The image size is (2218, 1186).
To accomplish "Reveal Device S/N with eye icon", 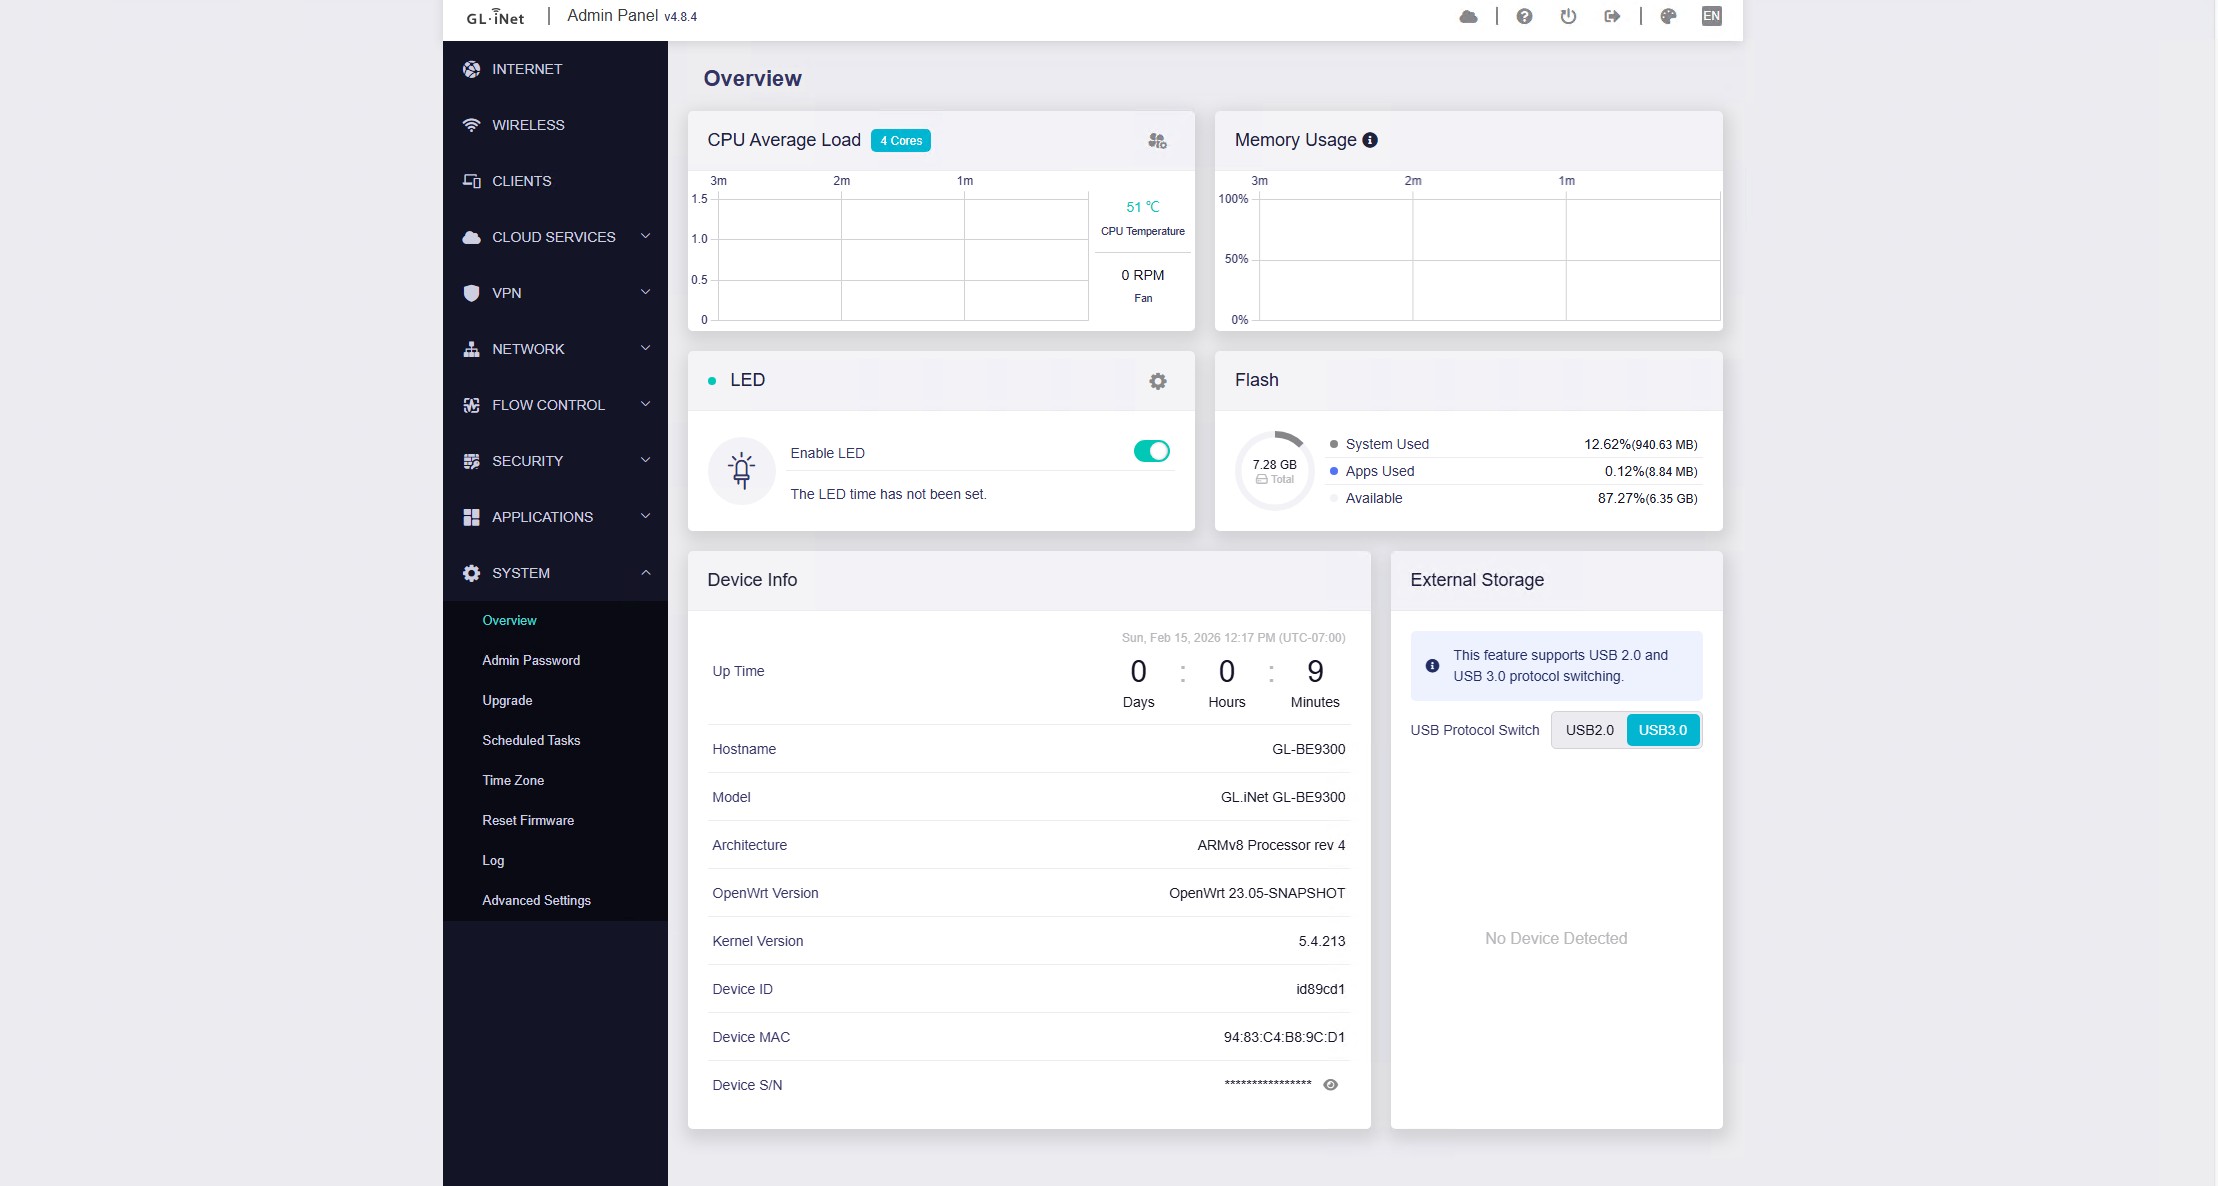I will point(1330,1085).
